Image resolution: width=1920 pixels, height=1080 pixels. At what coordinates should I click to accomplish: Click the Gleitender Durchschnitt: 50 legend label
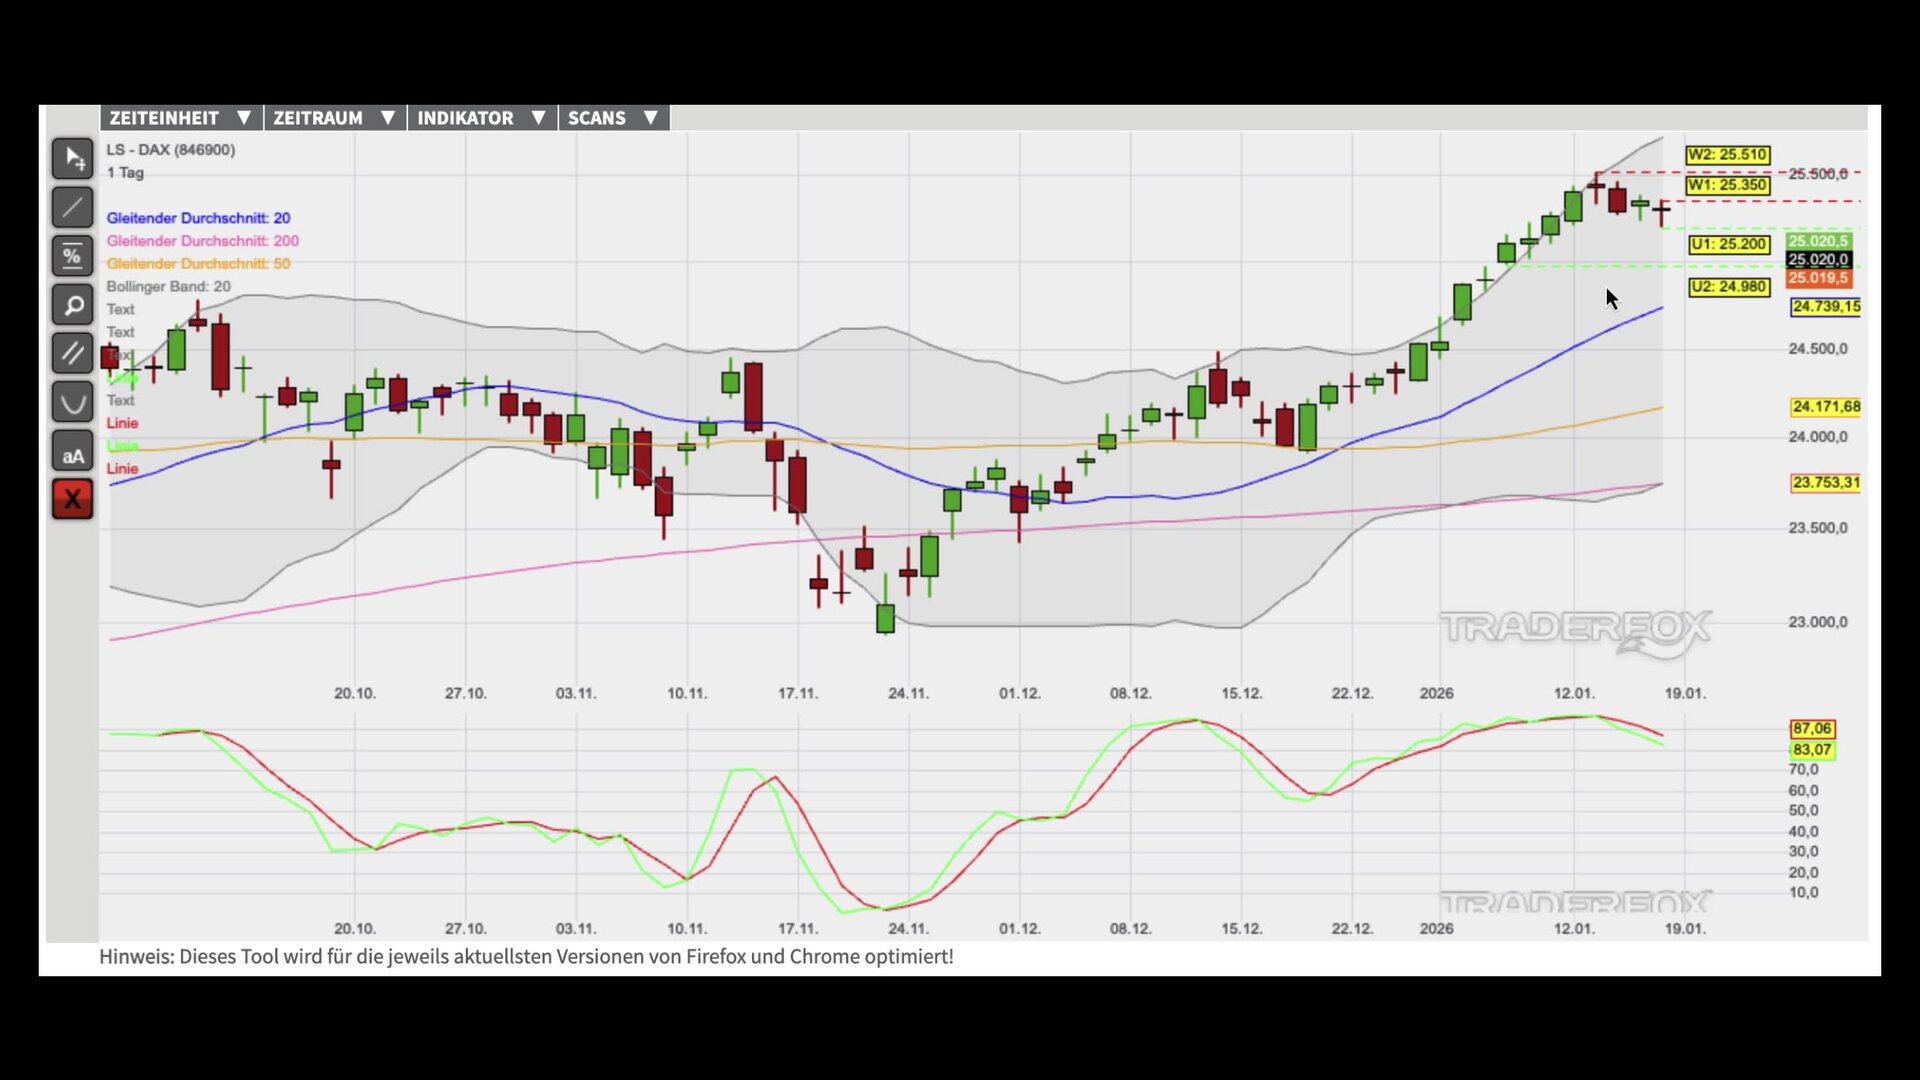tap(198, 264)
